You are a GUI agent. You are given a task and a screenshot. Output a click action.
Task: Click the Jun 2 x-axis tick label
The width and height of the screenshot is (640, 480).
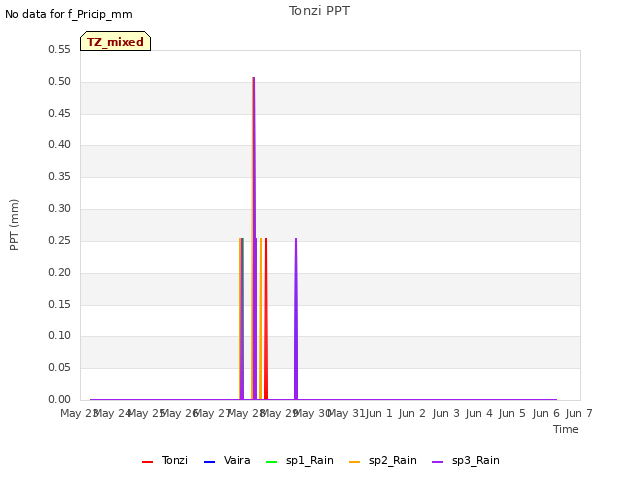tap(412, 413)
